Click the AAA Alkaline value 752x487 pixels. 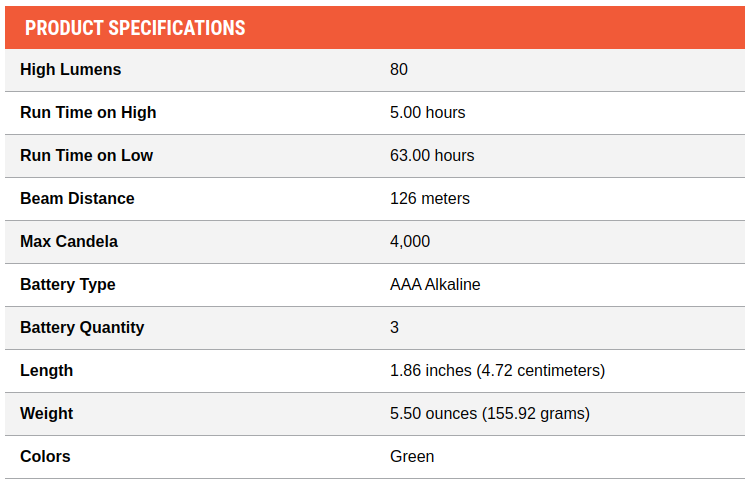[435, 285]
